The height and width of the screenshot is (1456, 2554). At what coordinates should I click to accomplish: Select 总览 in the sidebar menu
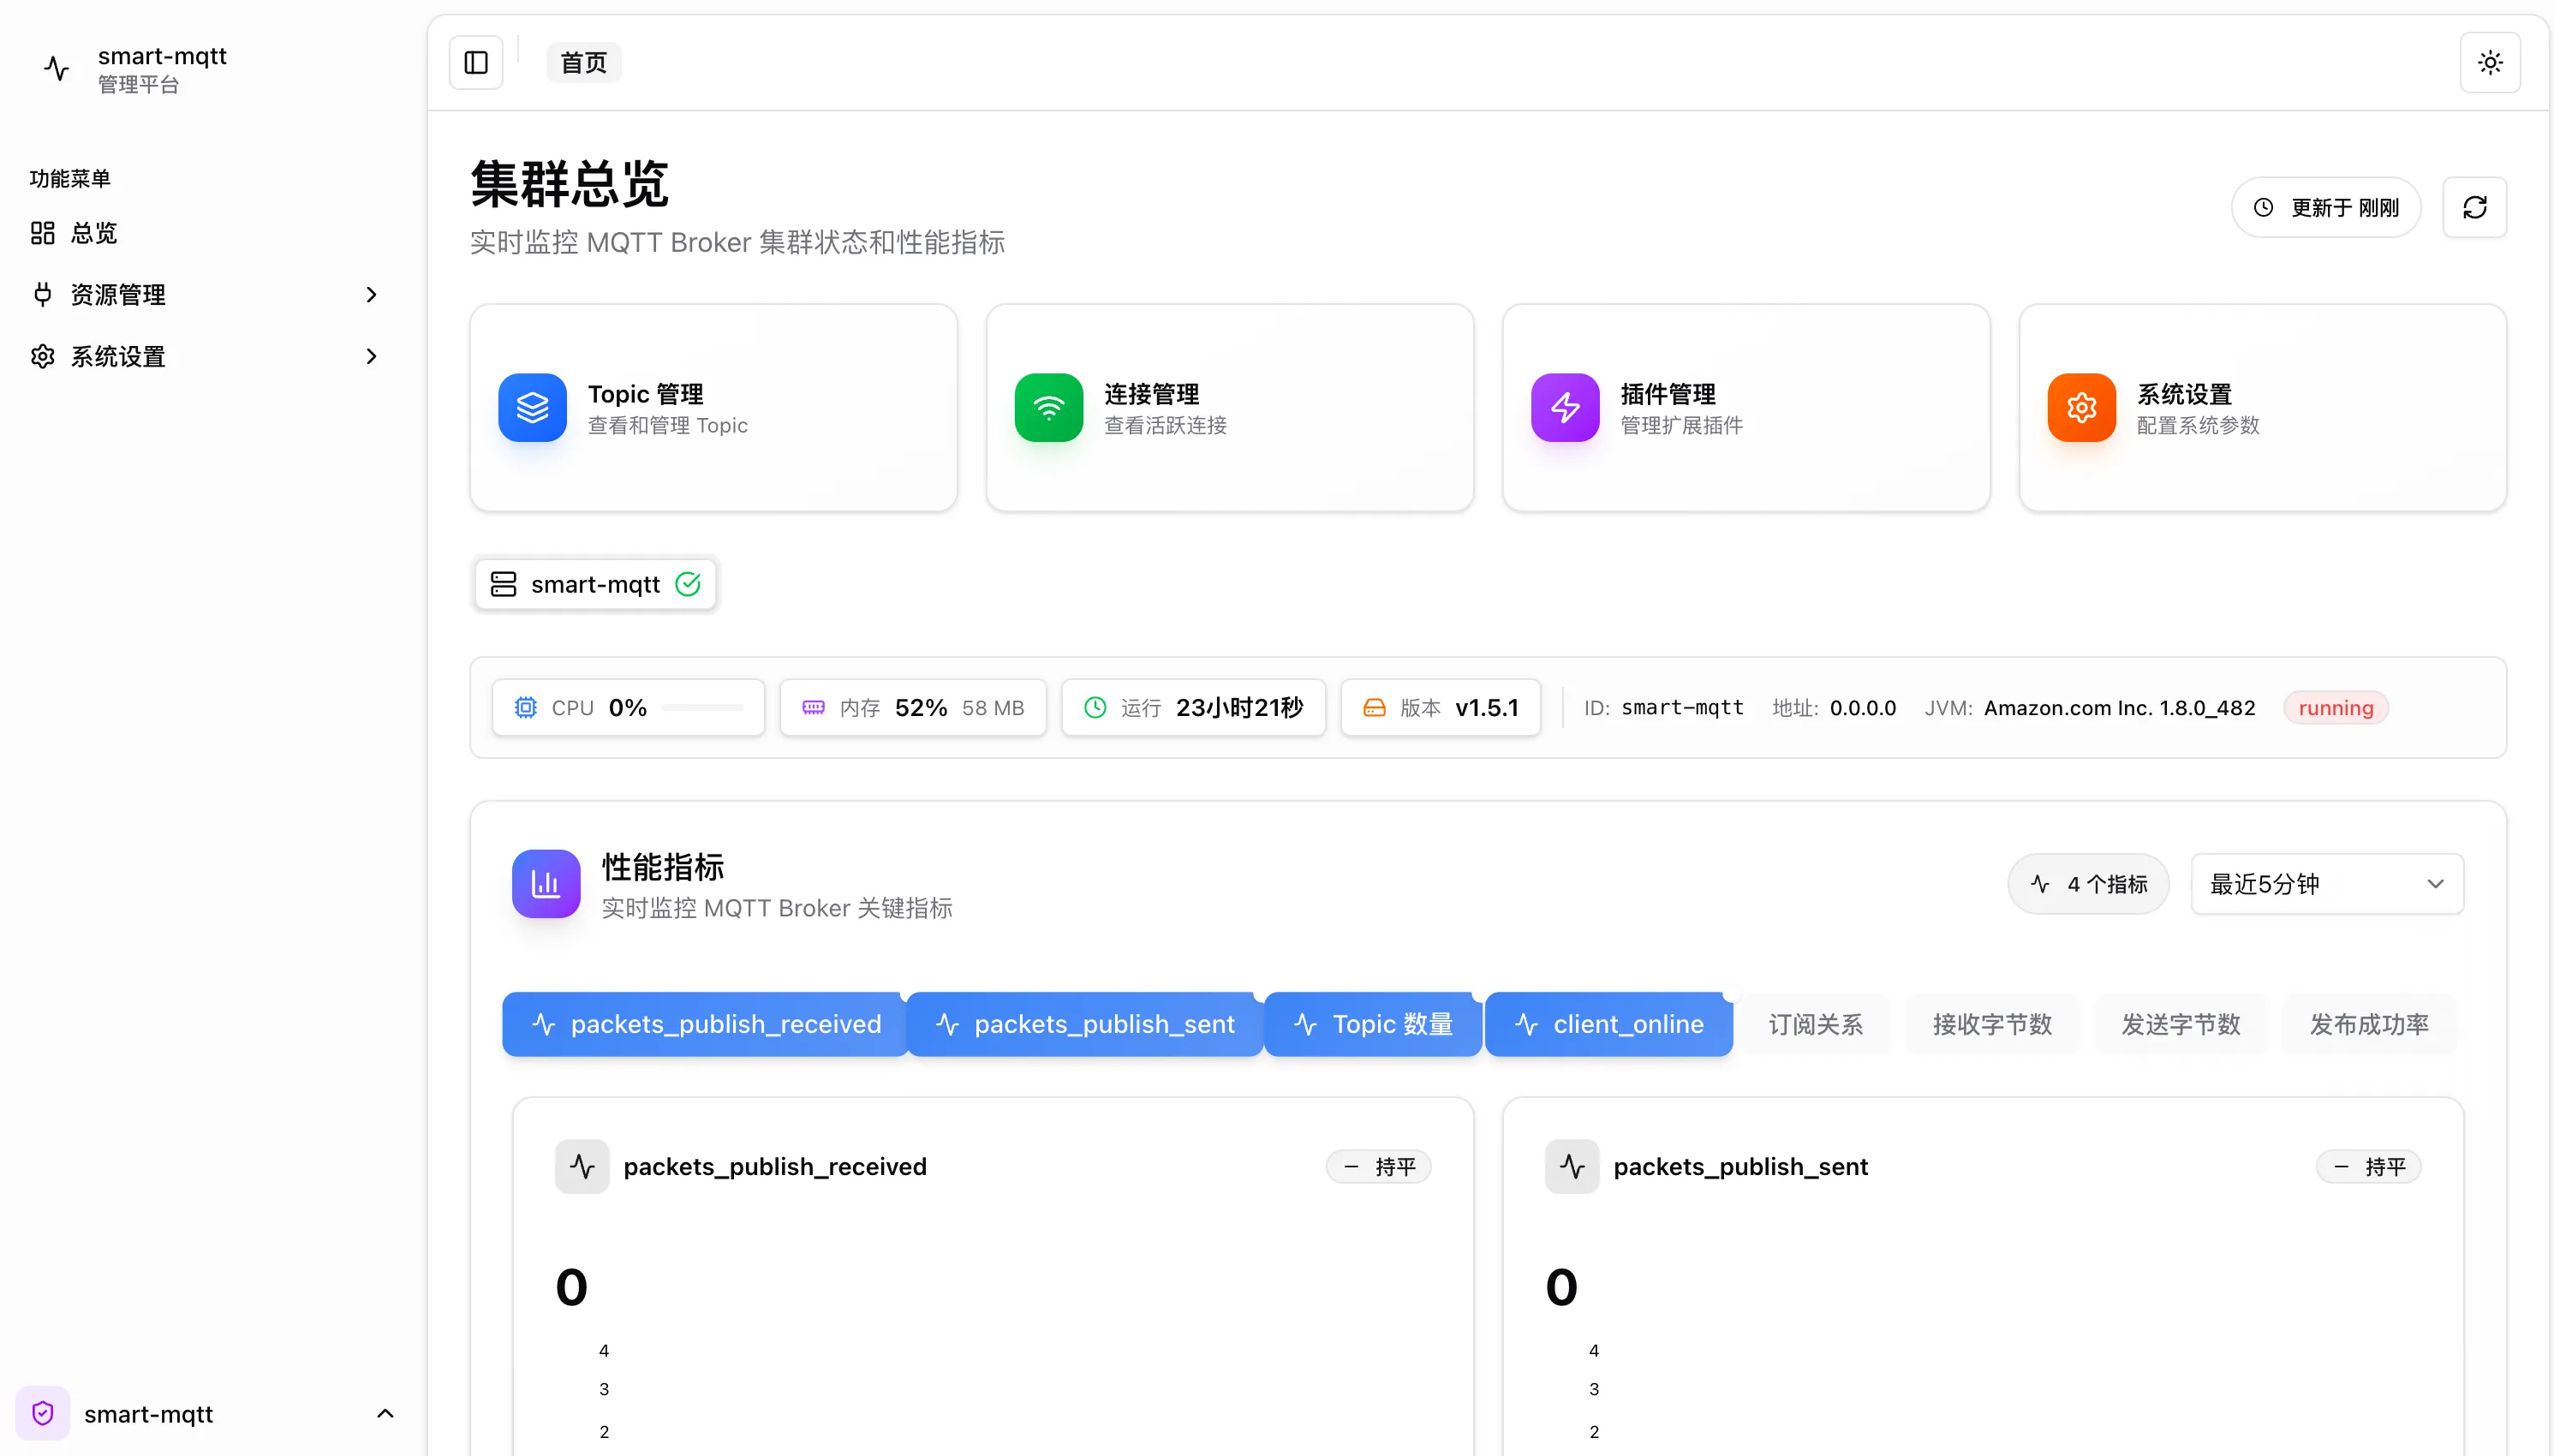click(93, 233)
